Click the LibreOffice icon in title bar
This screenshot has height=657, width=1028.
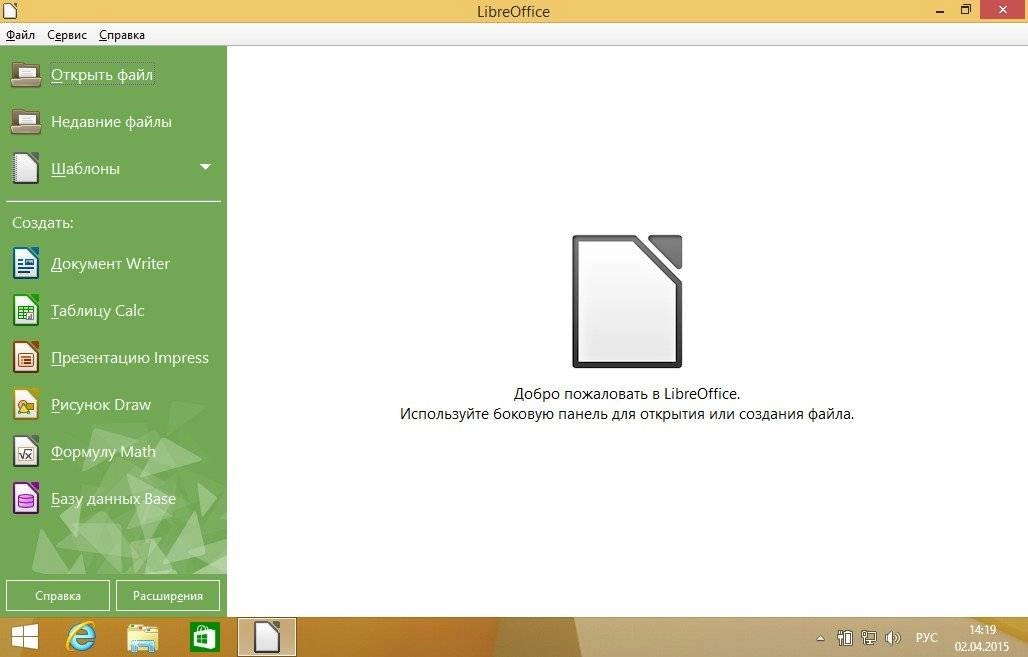pos(10,10)
